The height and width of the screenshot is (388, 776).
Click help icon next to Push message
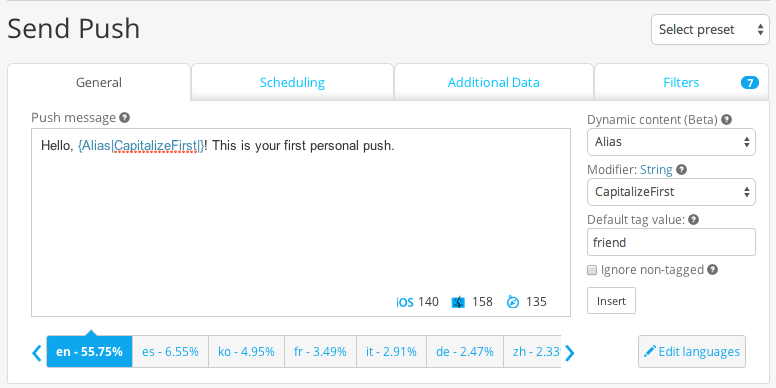pyautogui.click(x=125, y=118)
